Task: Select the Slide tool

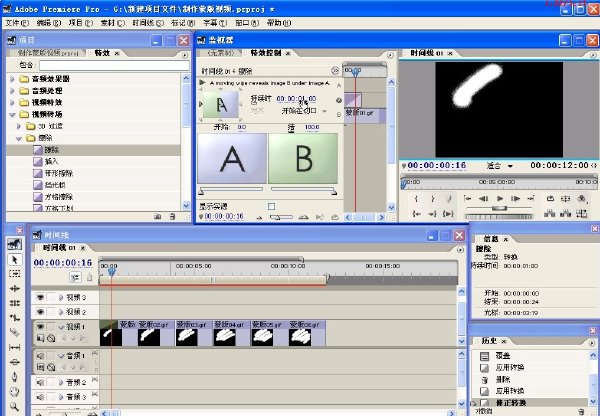Action: click(15, 362)
